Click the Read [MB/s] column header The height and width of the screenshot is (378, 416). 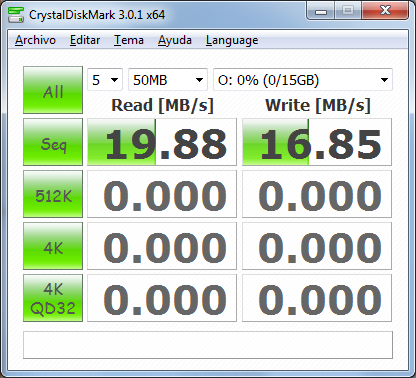[x=162, y=106]
